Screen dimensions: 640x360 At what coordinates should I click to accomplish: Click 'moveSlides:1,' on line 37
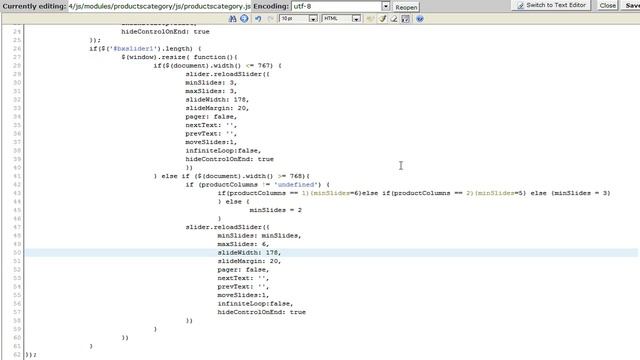point(211,142)
